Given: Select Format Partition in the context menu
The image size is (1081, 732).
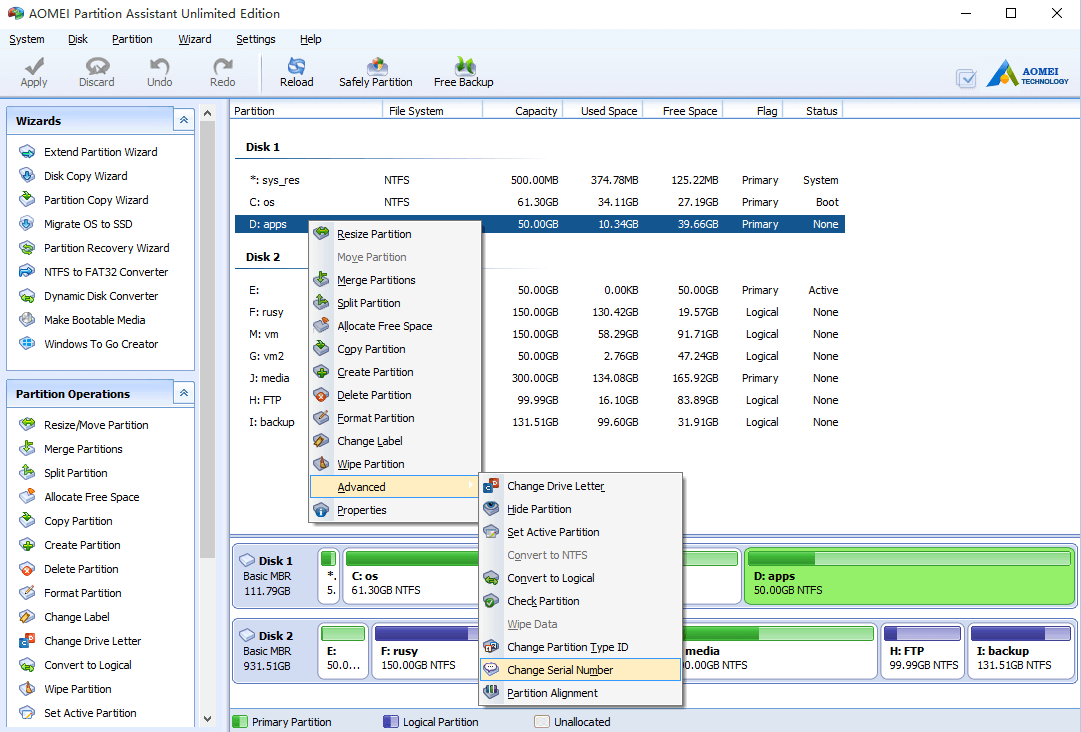Looking at the screenshot, I should [x=394, y=418].
